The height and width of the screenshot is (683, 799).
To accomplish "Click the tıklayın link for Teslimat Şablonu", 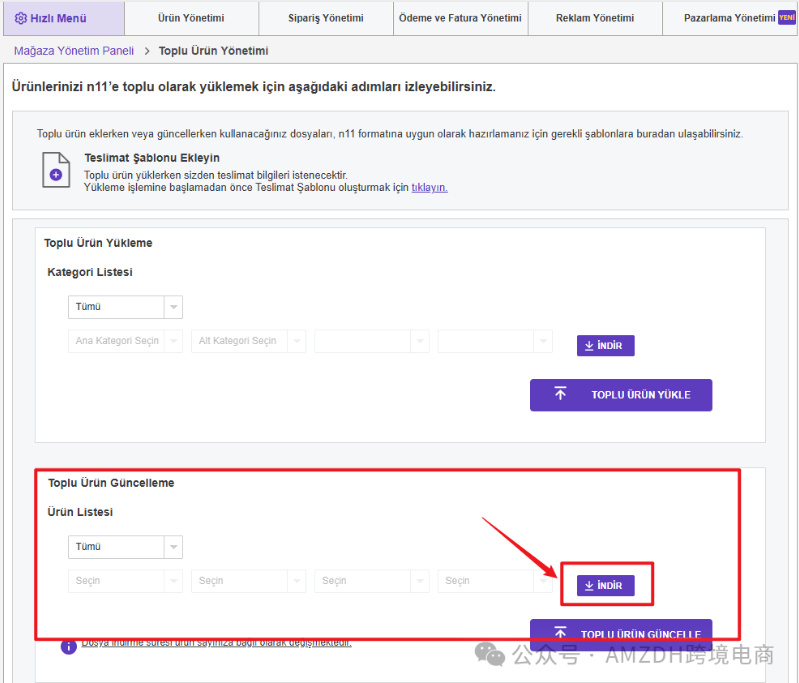I will click(429, 187).
